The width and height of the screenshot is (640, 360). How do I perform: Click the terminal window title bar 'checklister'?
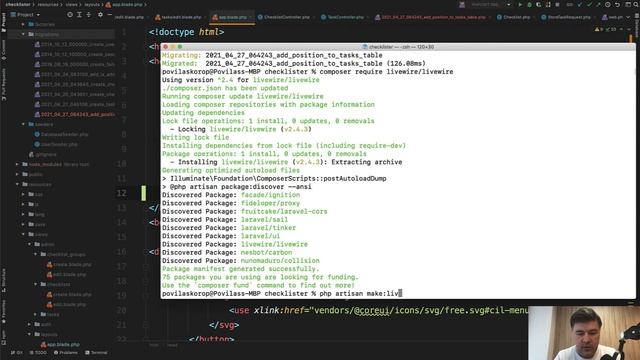[398, 47]
